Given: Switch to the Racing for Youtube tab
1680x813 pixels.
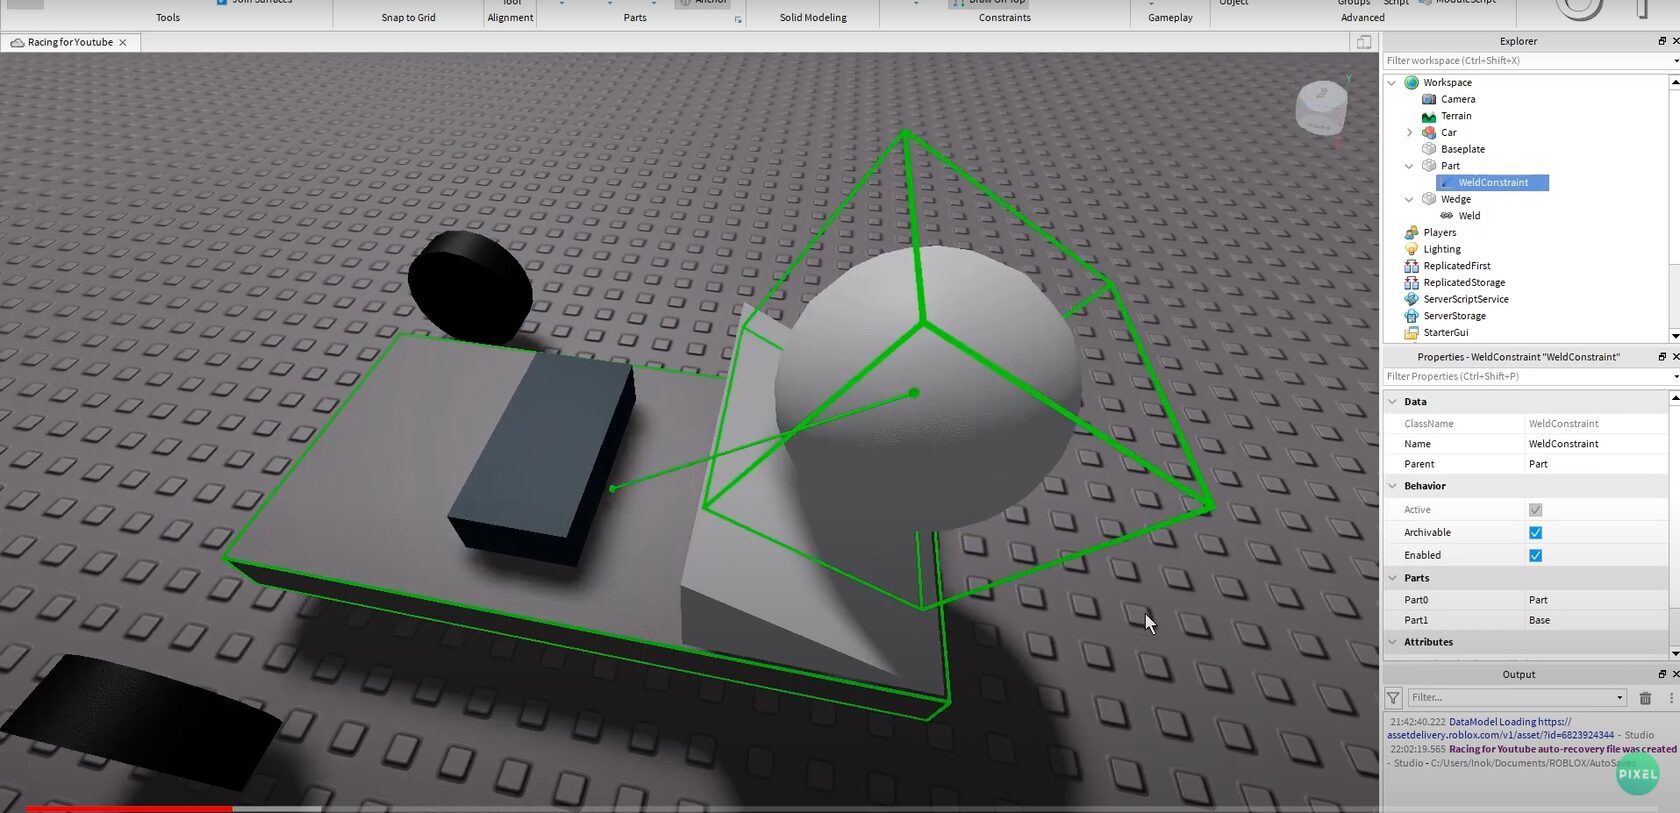Looking at the screenshot, I should click(70, 42).
